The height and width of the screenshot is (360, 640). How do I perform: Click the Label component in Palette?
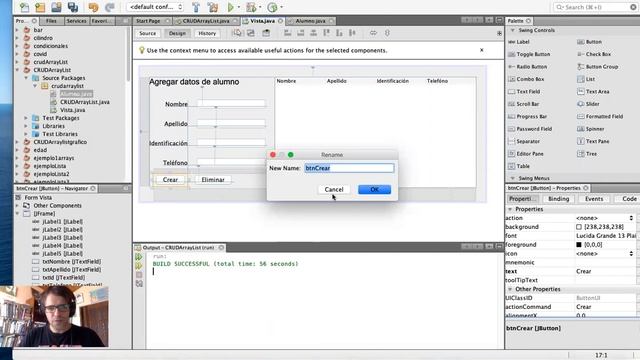point(519,42)
